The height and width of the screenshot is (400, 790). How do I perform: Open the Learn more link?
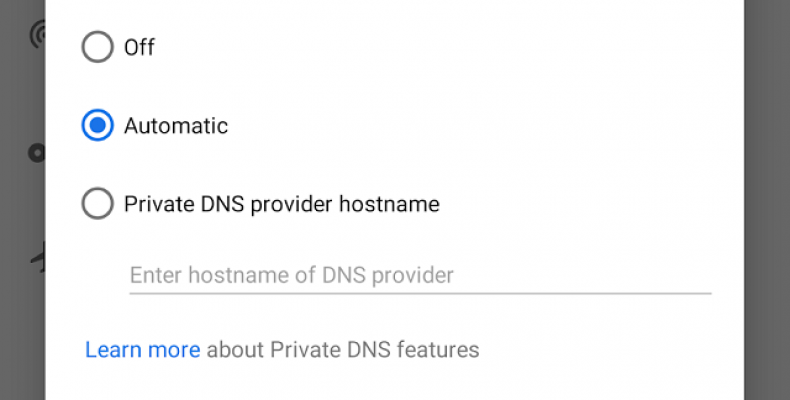(x=143, y=350)
